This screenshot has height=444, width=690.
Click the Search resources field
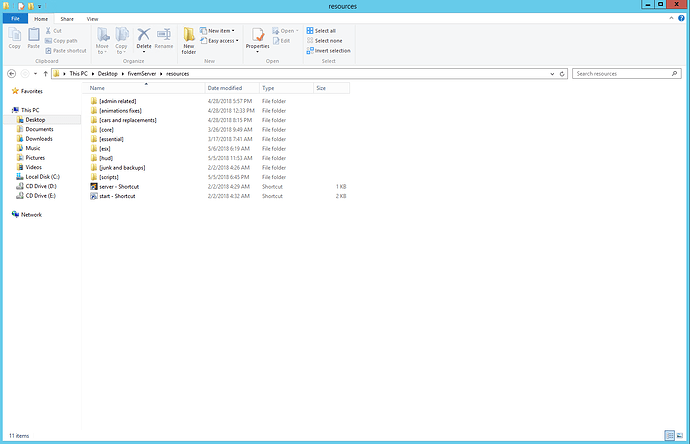pyautogui.click(x=627, y=73)
